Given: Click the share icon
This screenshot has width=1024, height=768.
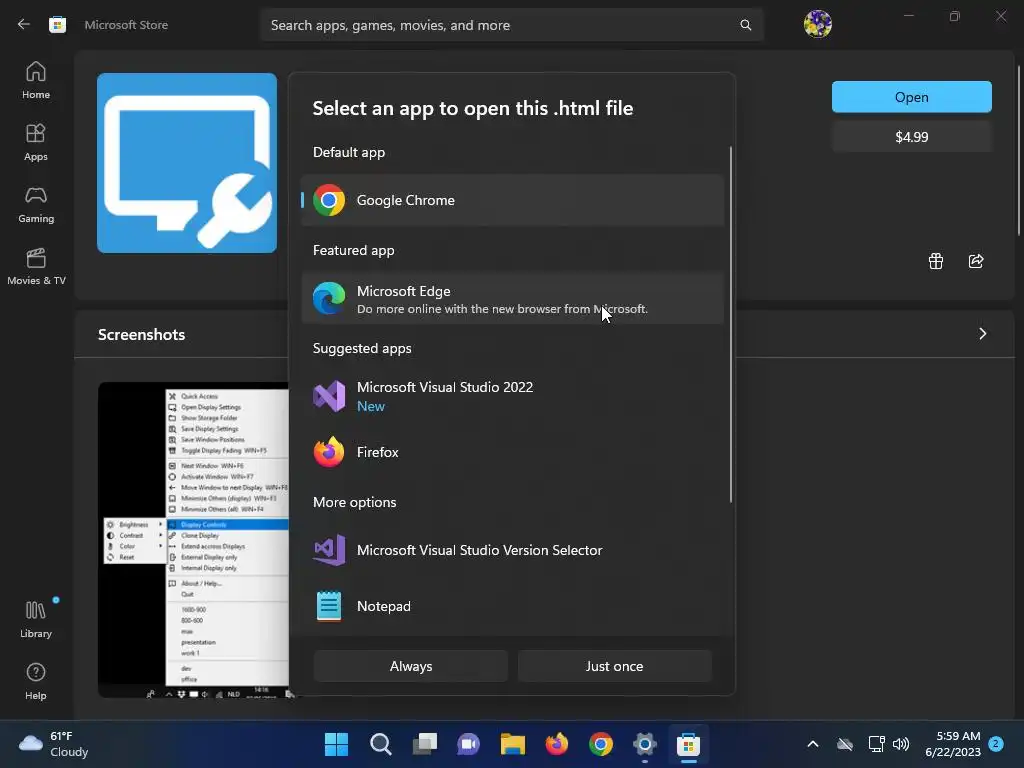Looking at the screenshot, I should (976, 261).
